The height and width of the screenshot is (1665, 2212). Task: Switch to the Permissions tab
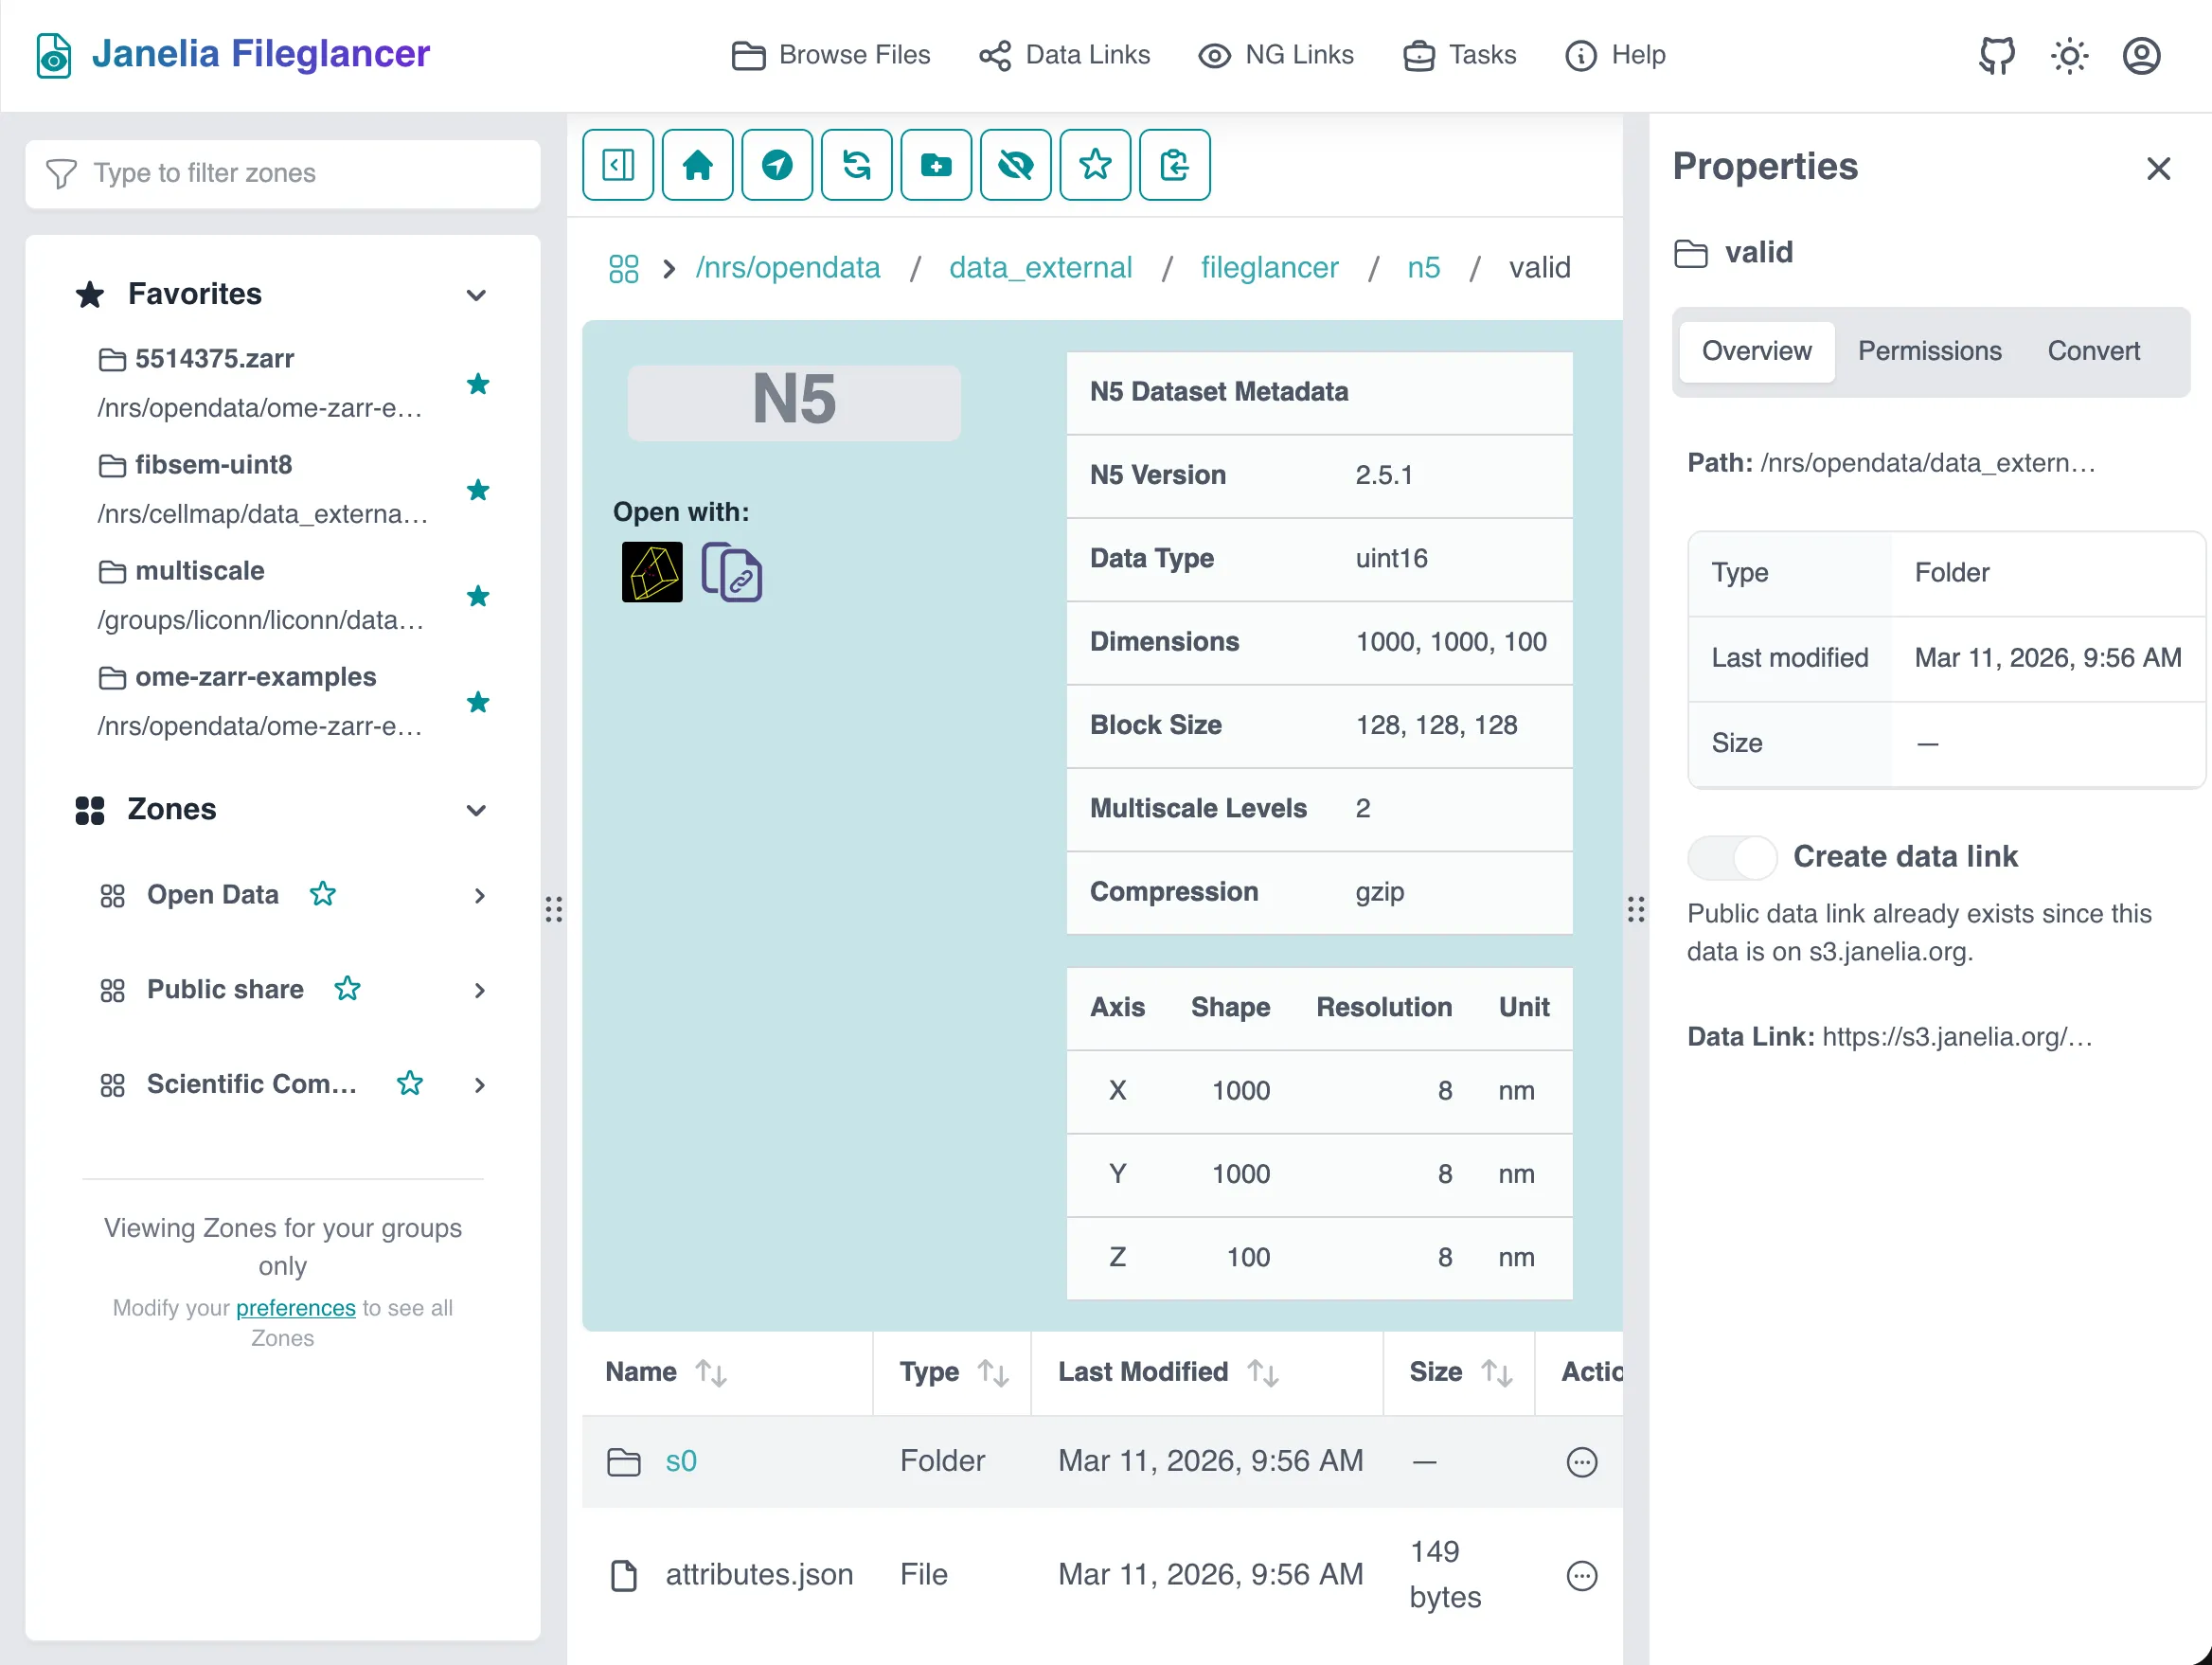click(x=1929, y=351)
